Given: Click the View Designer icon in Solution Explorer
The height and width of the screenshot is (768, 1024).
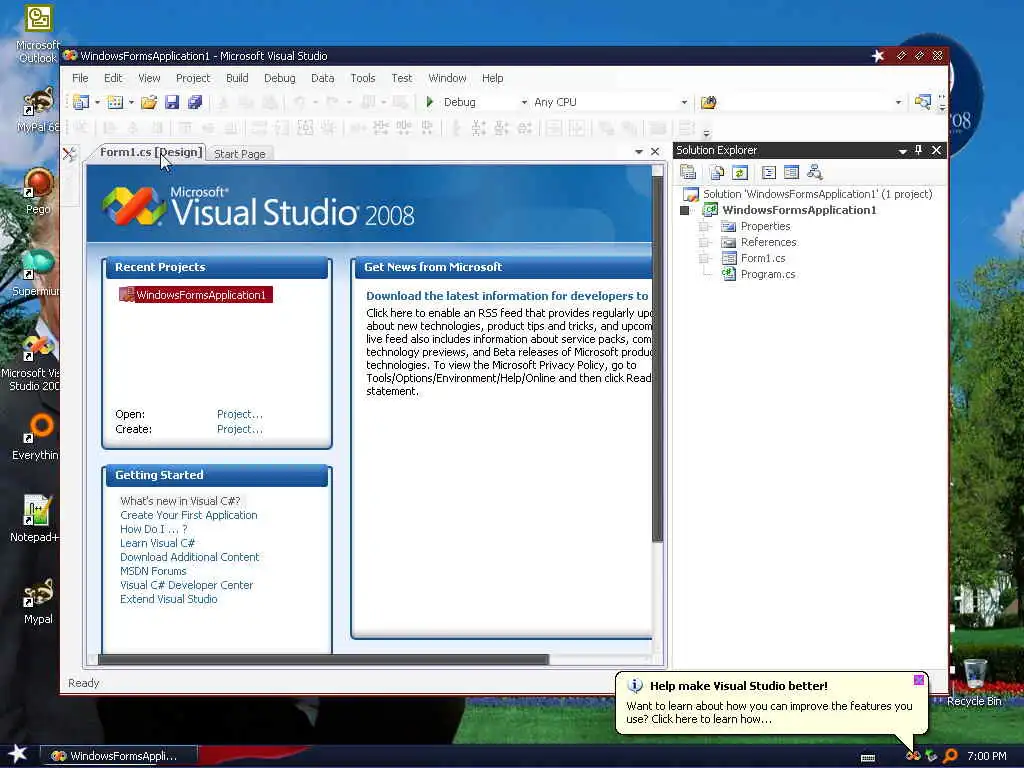Looking at the screenshot, I should coord(792,172).
